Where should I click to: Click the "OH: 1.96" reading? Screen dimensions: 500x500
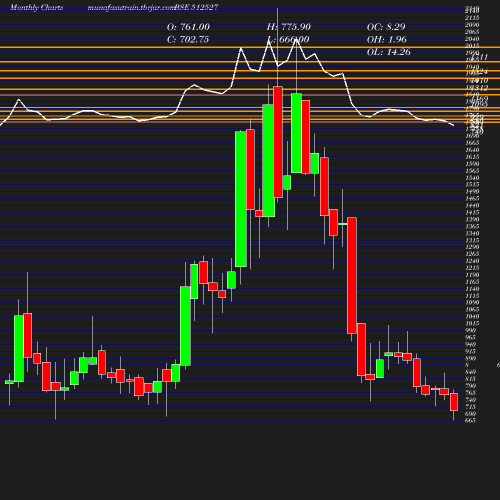pos(387,40)
